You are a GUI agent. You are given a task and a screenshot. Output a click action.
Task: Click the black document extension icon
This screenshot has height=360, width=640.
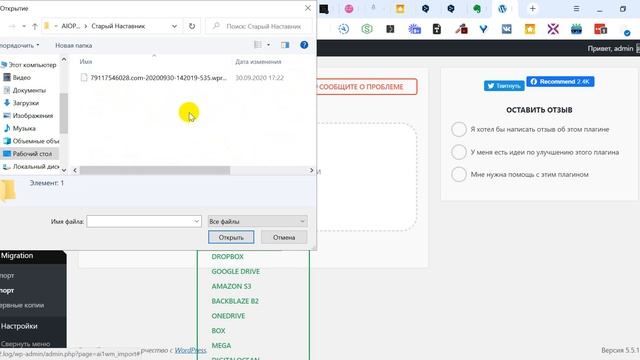(x=437, y=29)
